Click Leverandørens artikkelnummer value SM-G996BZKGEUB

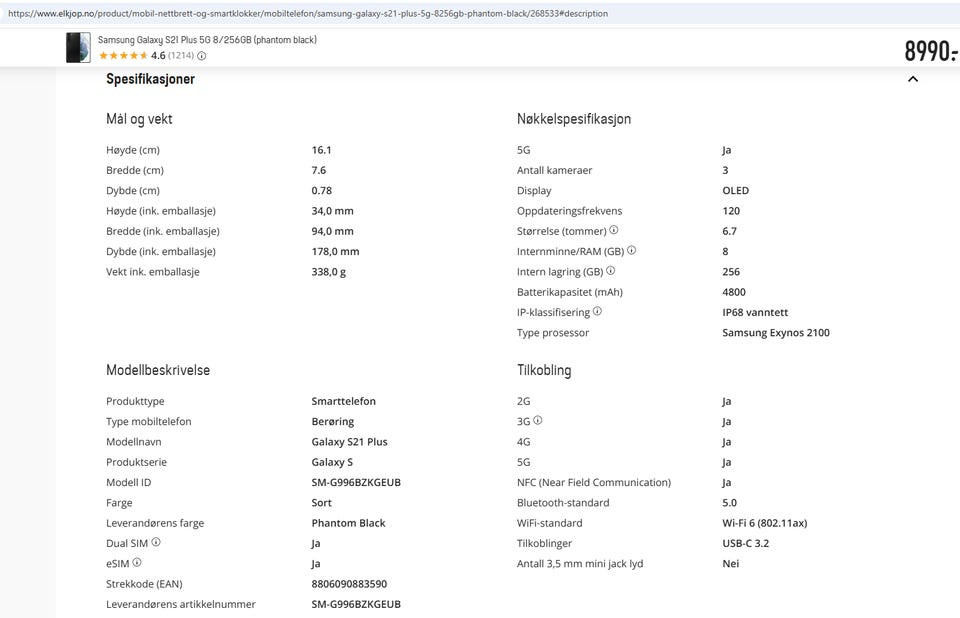point(356,604)
